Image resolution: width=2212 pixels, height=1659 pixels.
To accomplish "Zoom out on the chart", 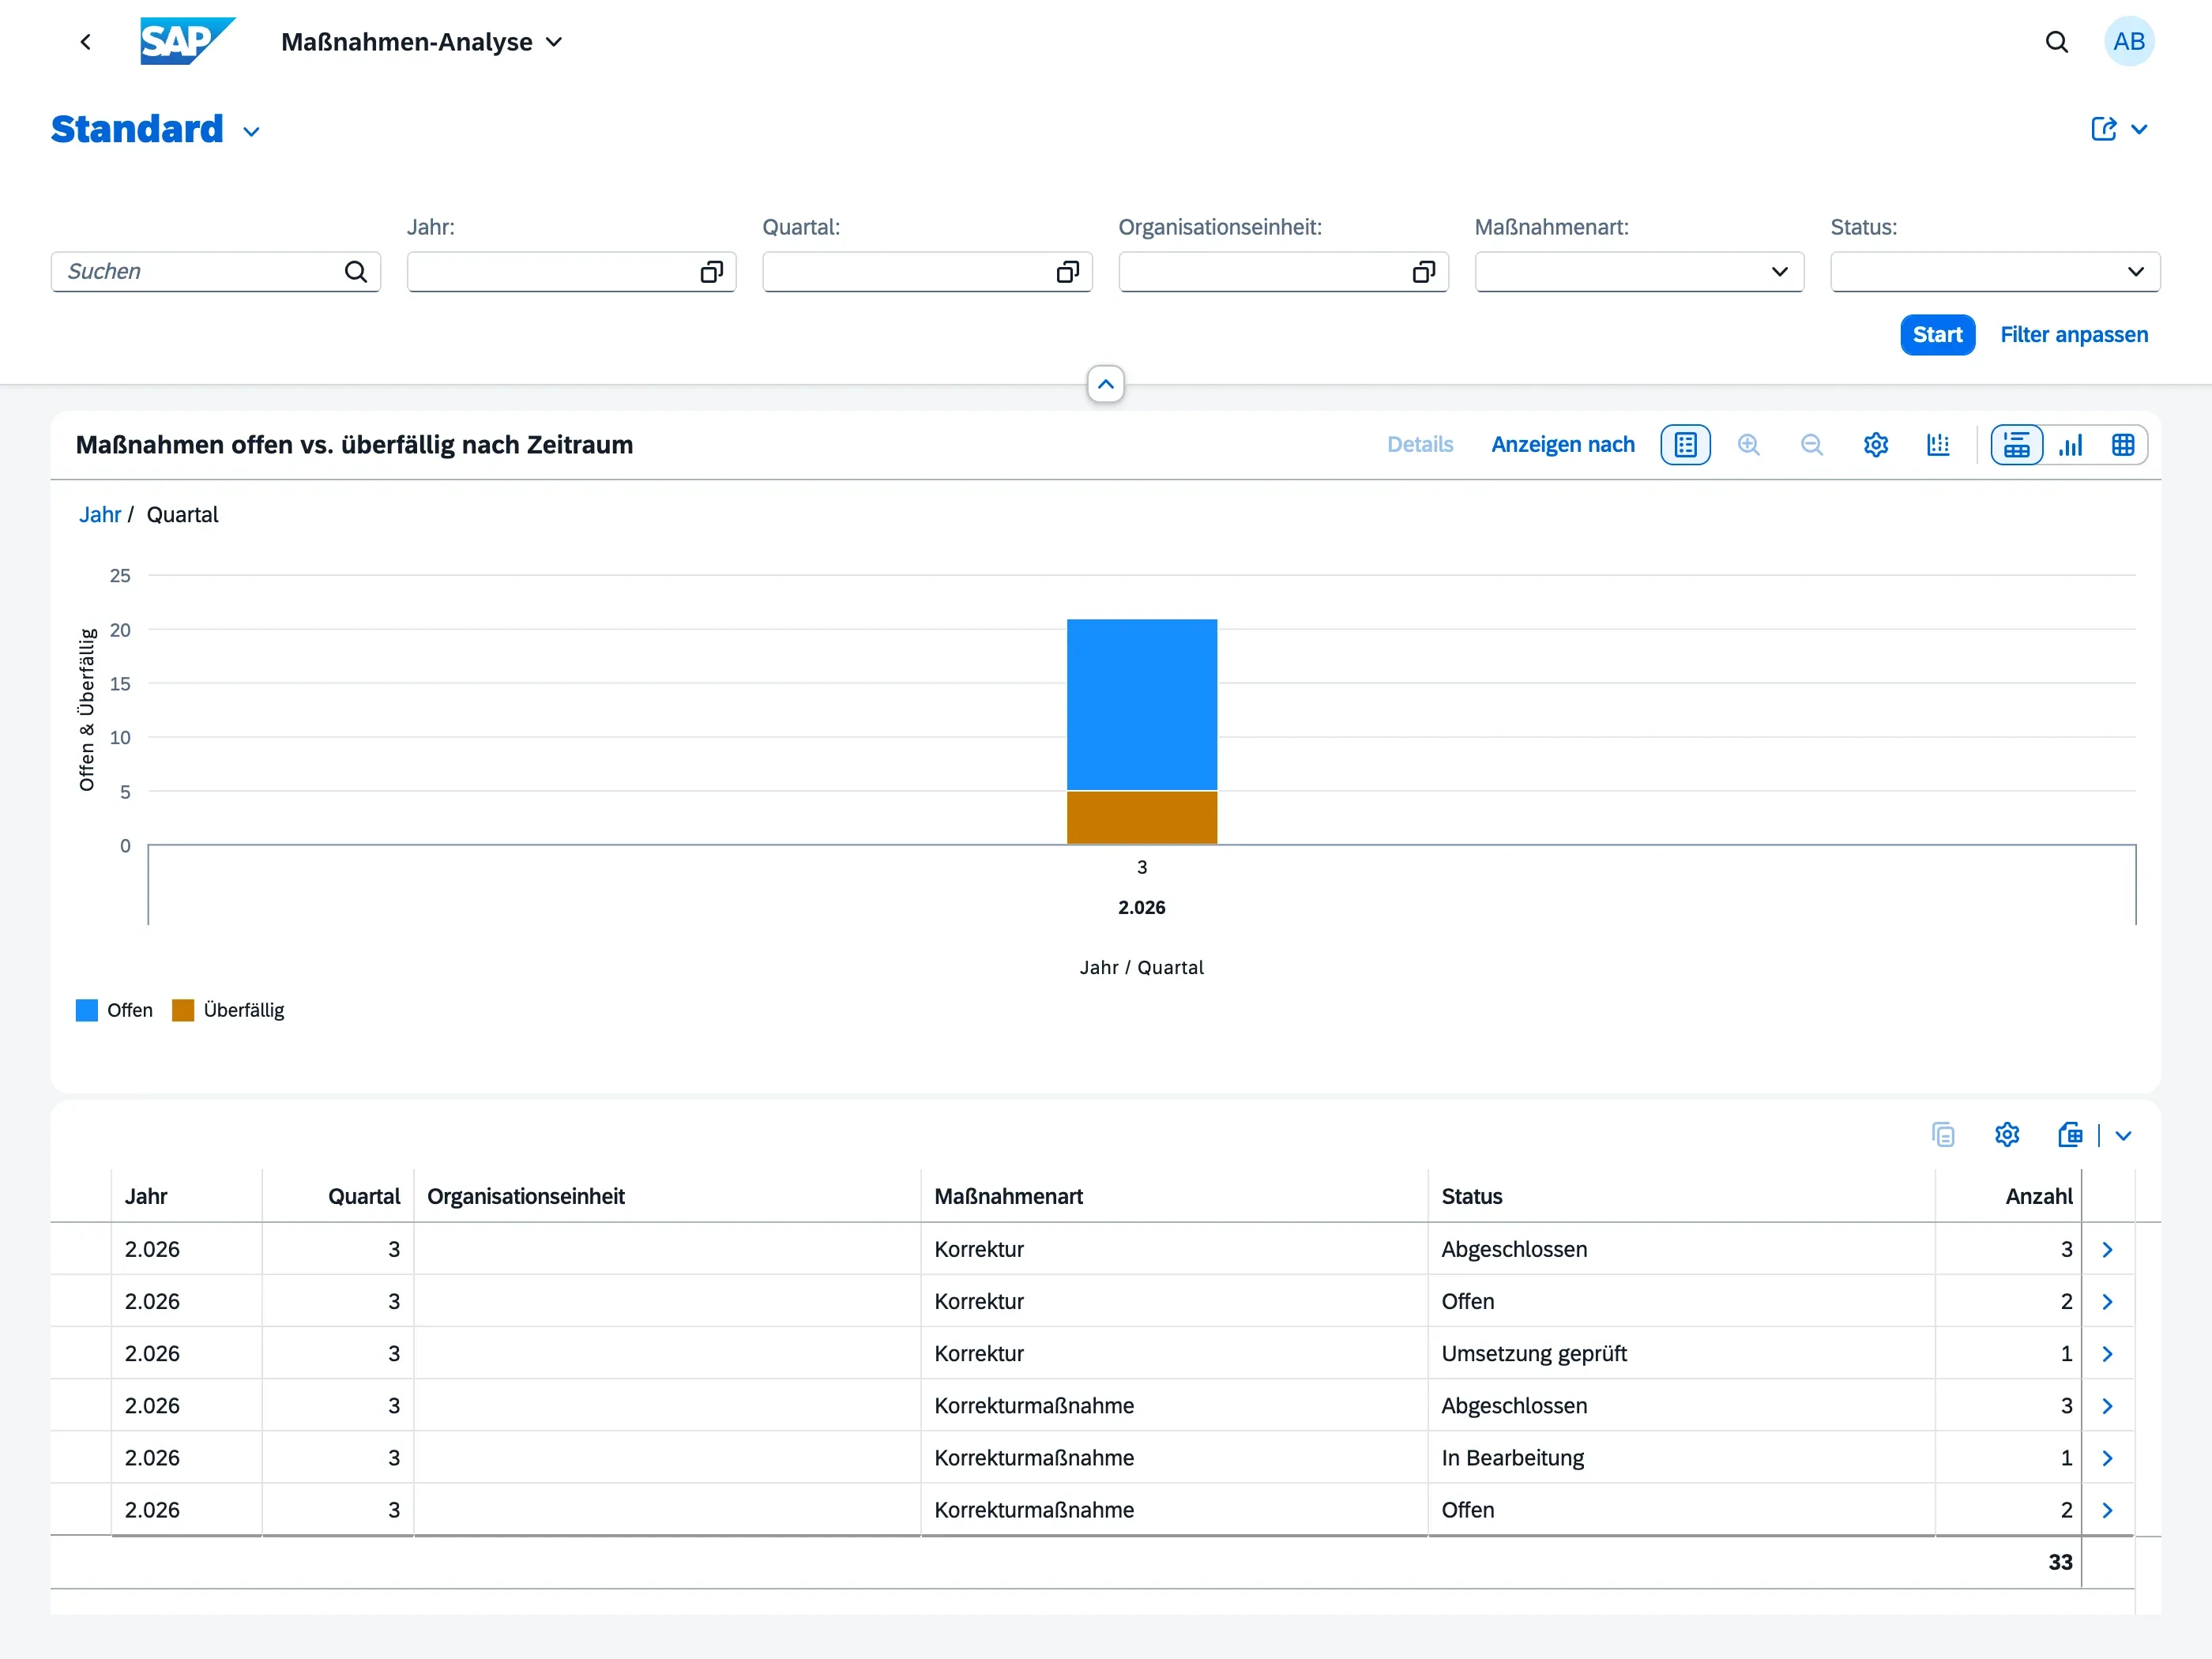I will click(x=1811, y=445).
